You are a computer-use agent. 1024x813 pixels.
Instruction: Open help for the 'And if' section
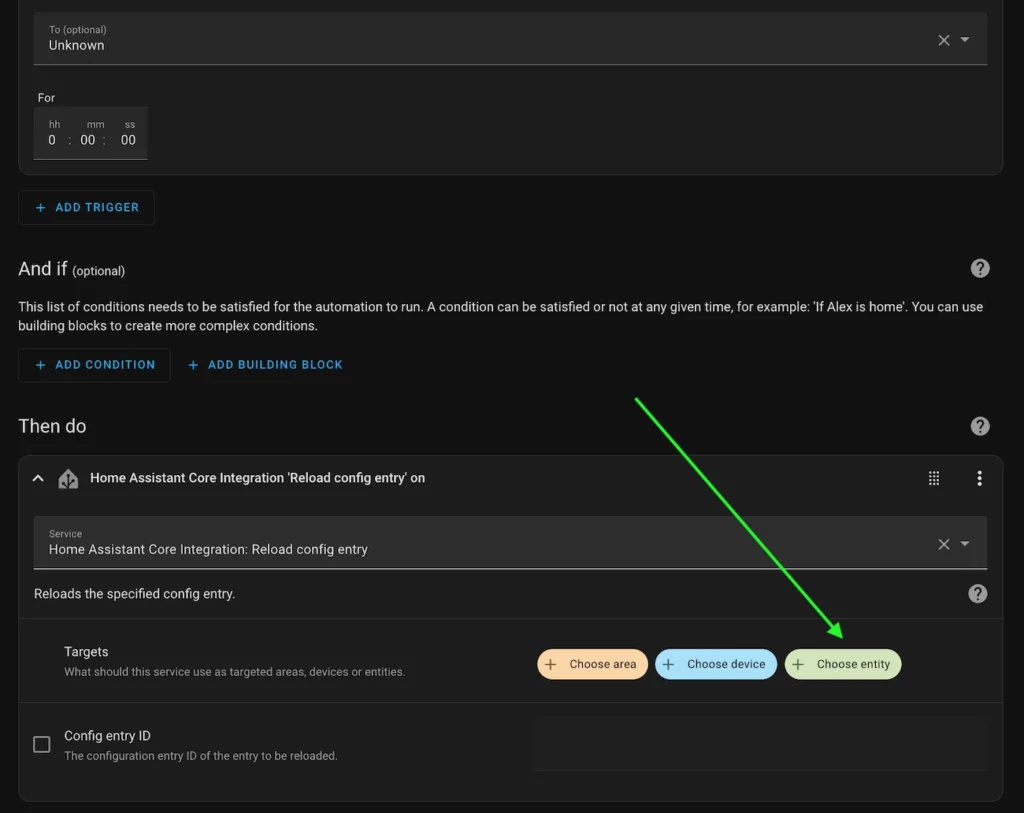click(980, 268)
